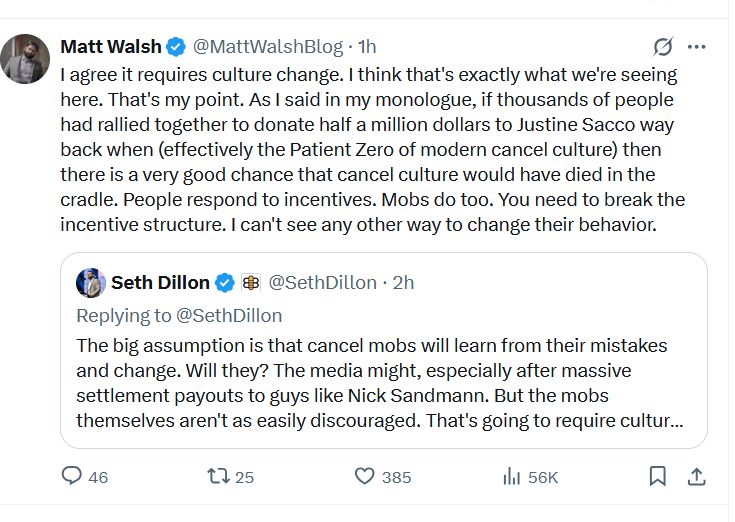The height and width of the screenshot is (522, 735).
Task: Click the Seth Dillon display name
Action: tap(160, 283)
